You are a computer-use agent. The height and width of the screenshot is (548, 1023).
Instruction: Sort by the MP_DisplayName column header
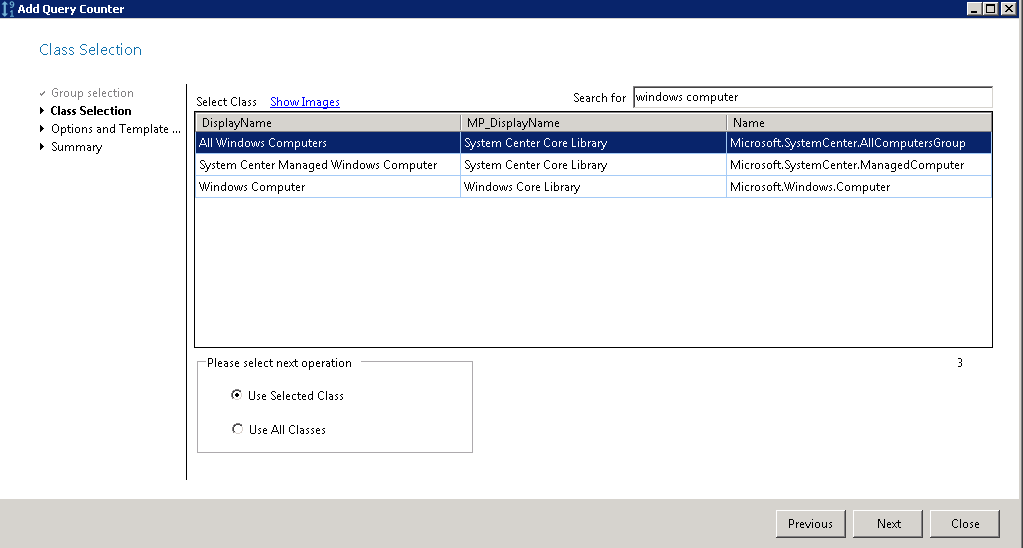pyautogui.click(x=592, y=123)
